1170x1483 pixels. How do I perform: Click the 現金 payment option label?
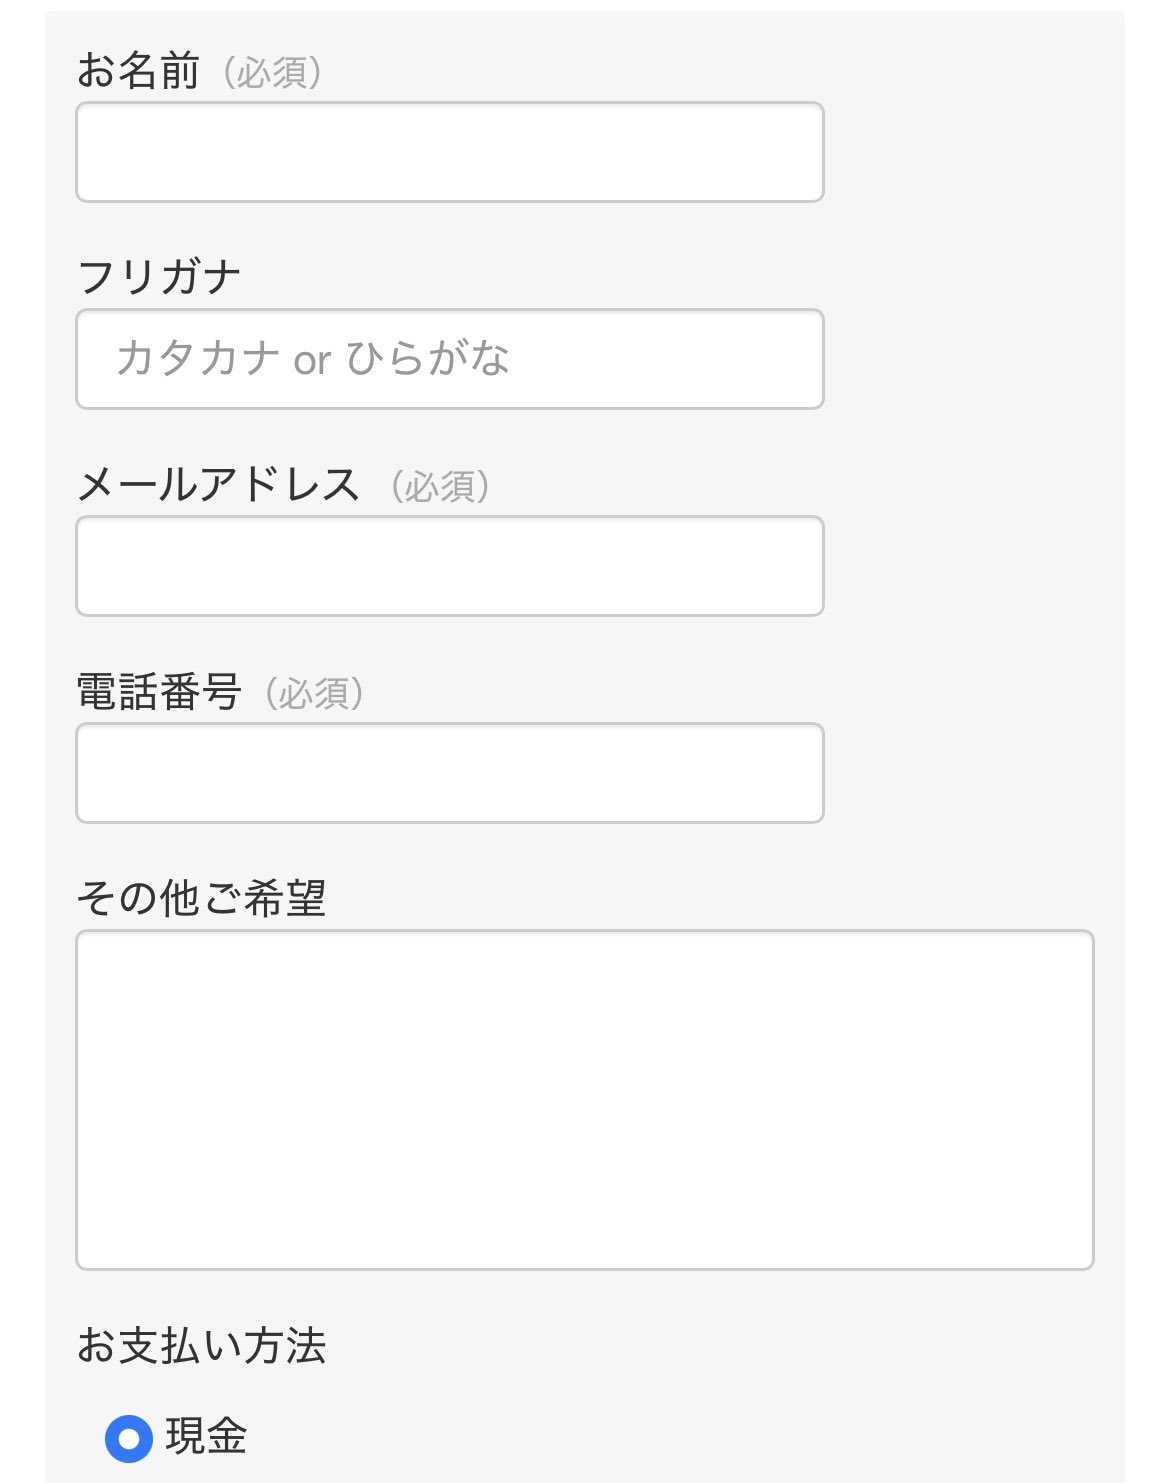[206, 1437]
